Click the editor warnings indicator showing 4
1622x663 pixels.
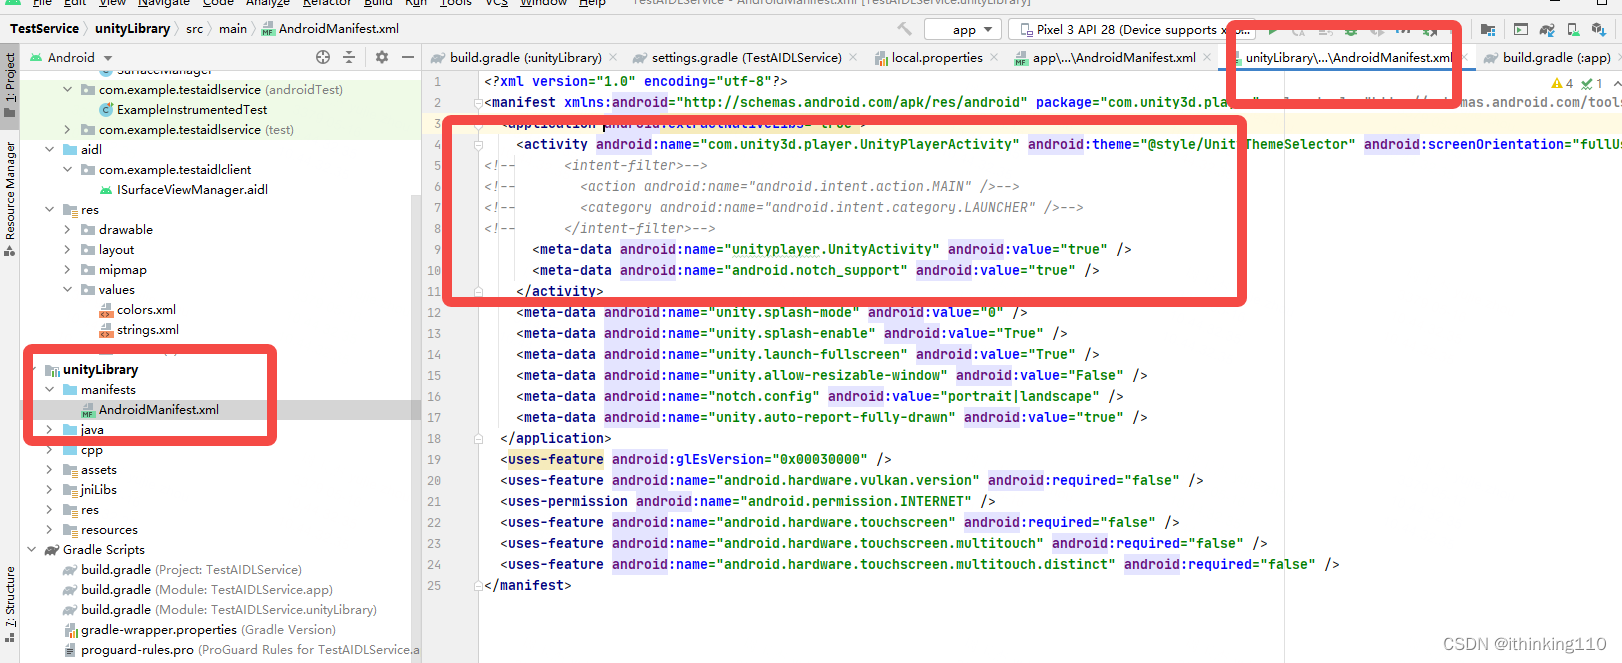(x=1562, y=83)
